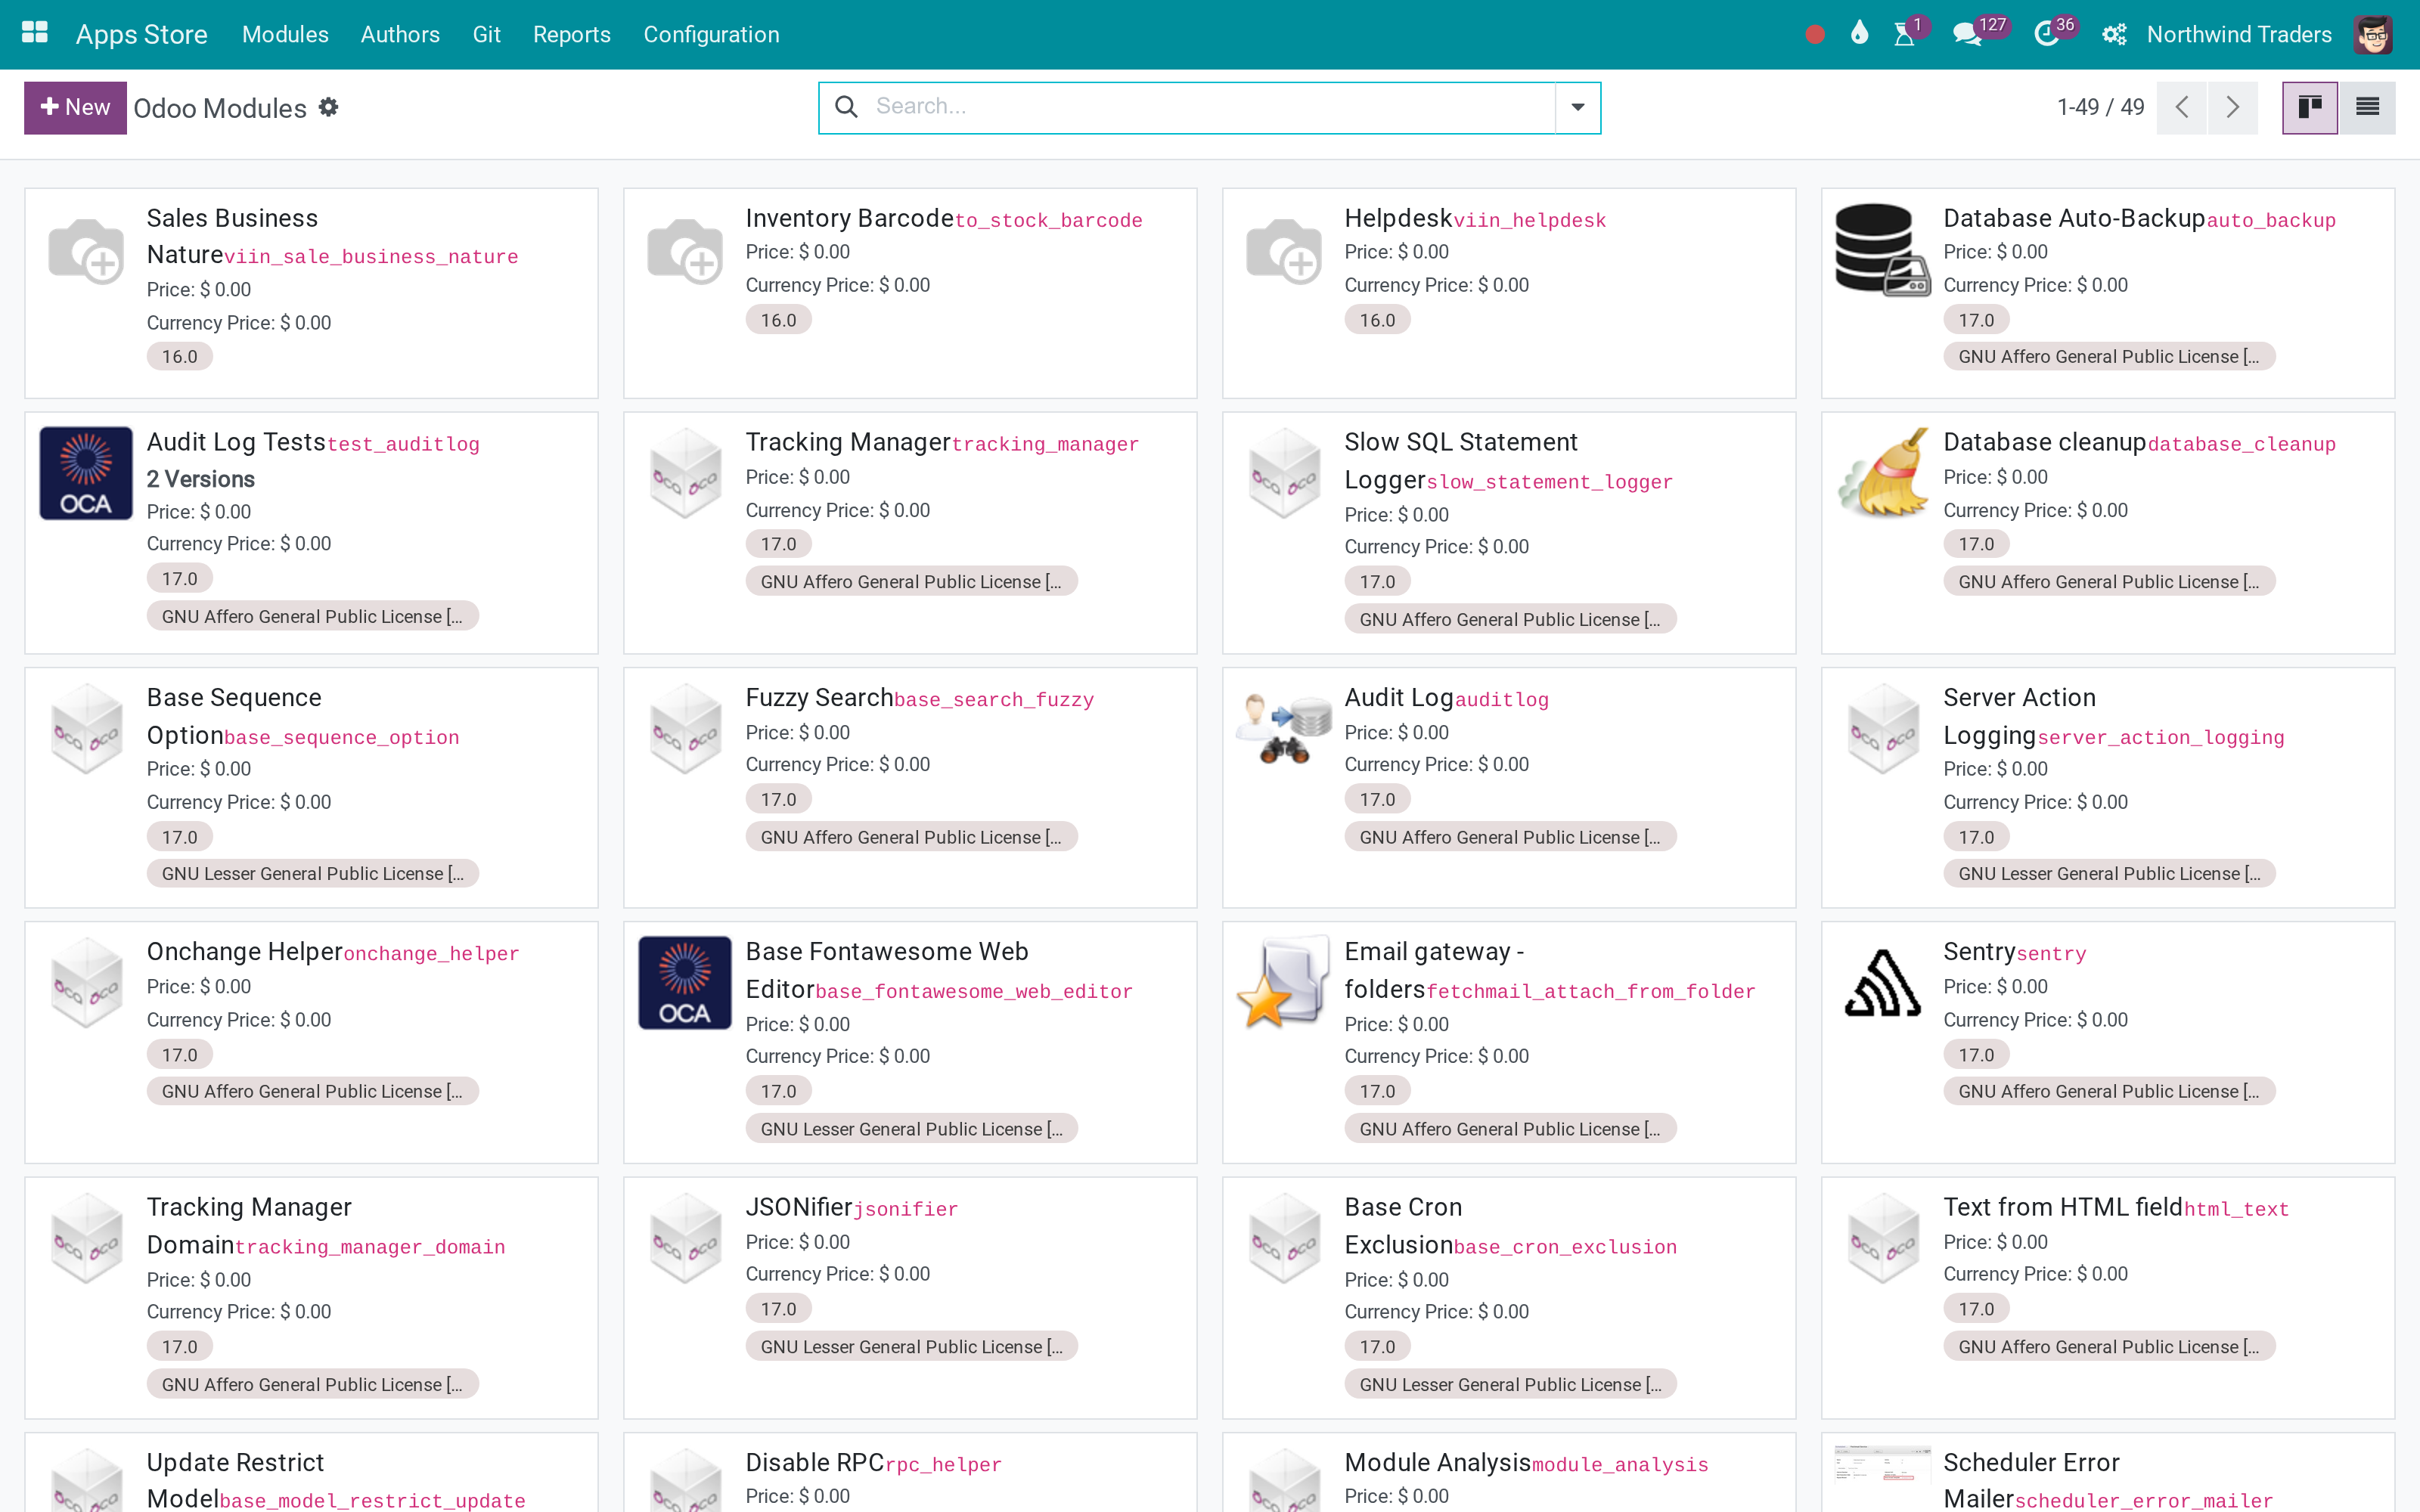Image resolution: width=2420 pixels, height=1512 pixels.
Task: Click the 1-49 / 49 pager counter
Action: tap(2100, 107)
